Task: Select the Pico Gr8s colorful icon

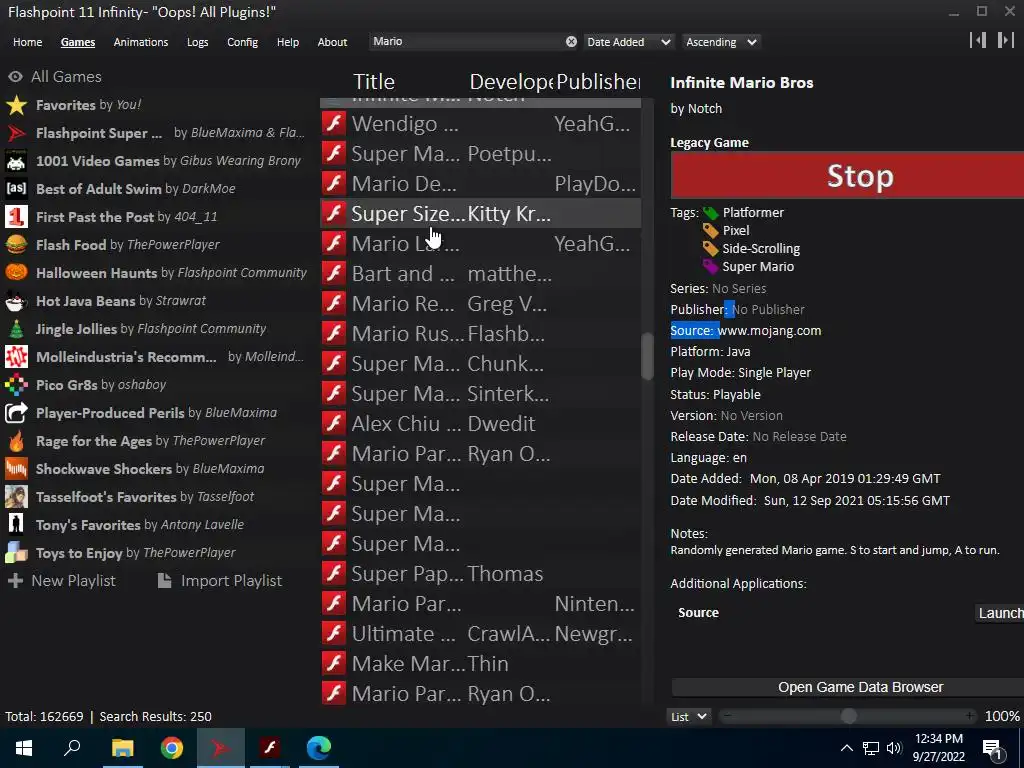Action: pos(16,385)
